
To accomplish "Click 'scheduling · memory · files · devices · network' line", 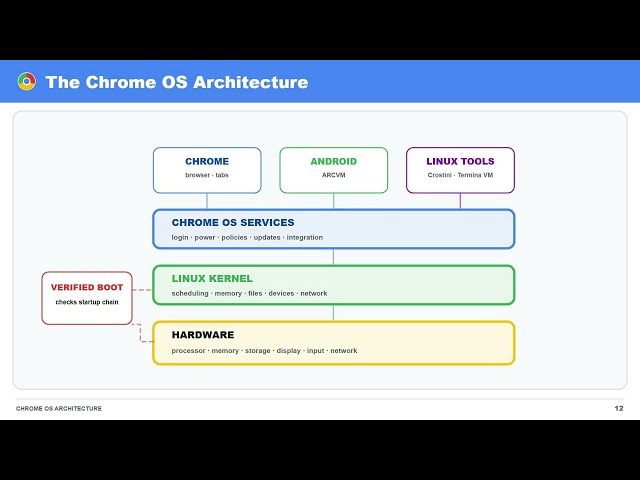I will coord(249,293).
